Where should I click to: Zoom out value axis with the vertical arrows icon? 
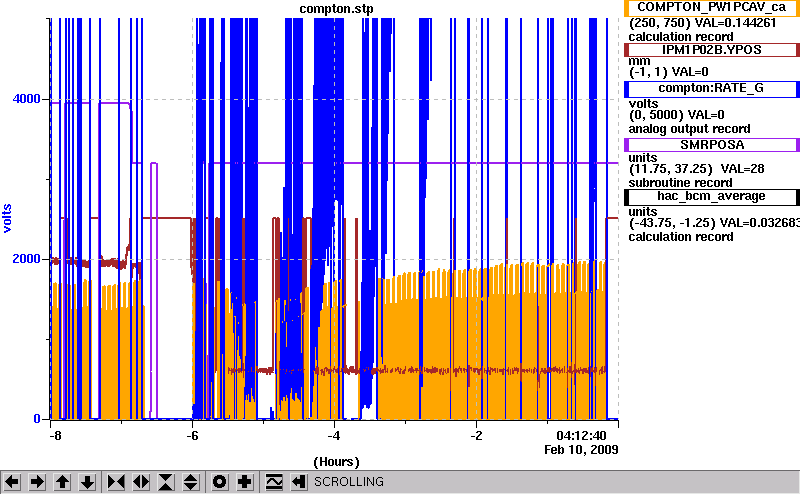191,482
